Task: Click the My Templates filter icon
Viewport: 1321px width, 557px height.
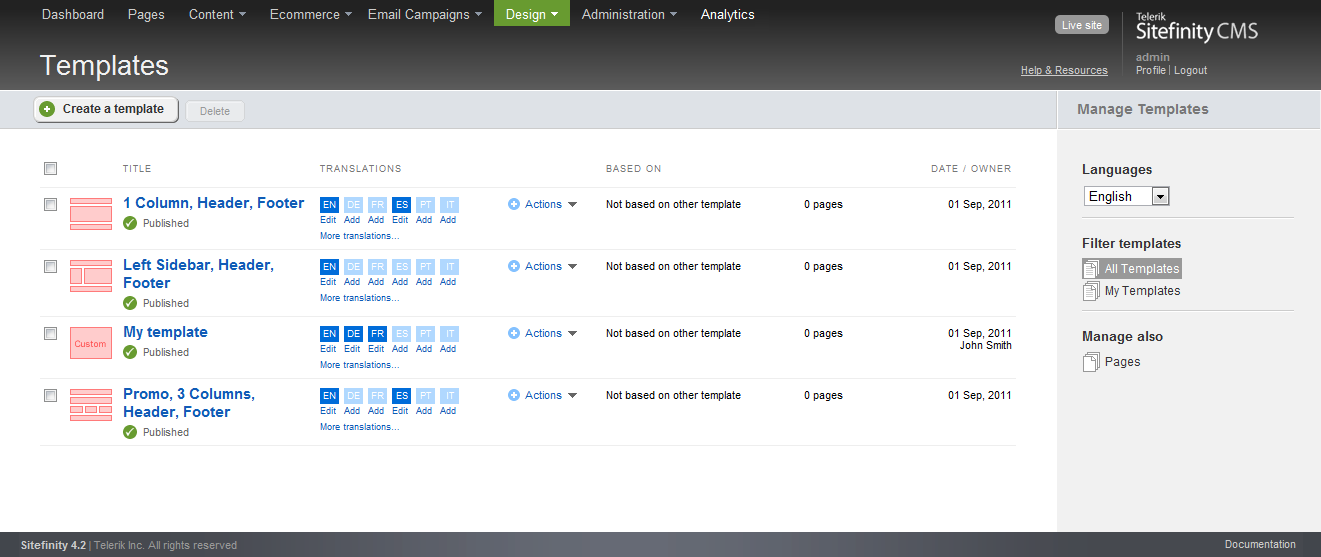Action: point(1091,291)
